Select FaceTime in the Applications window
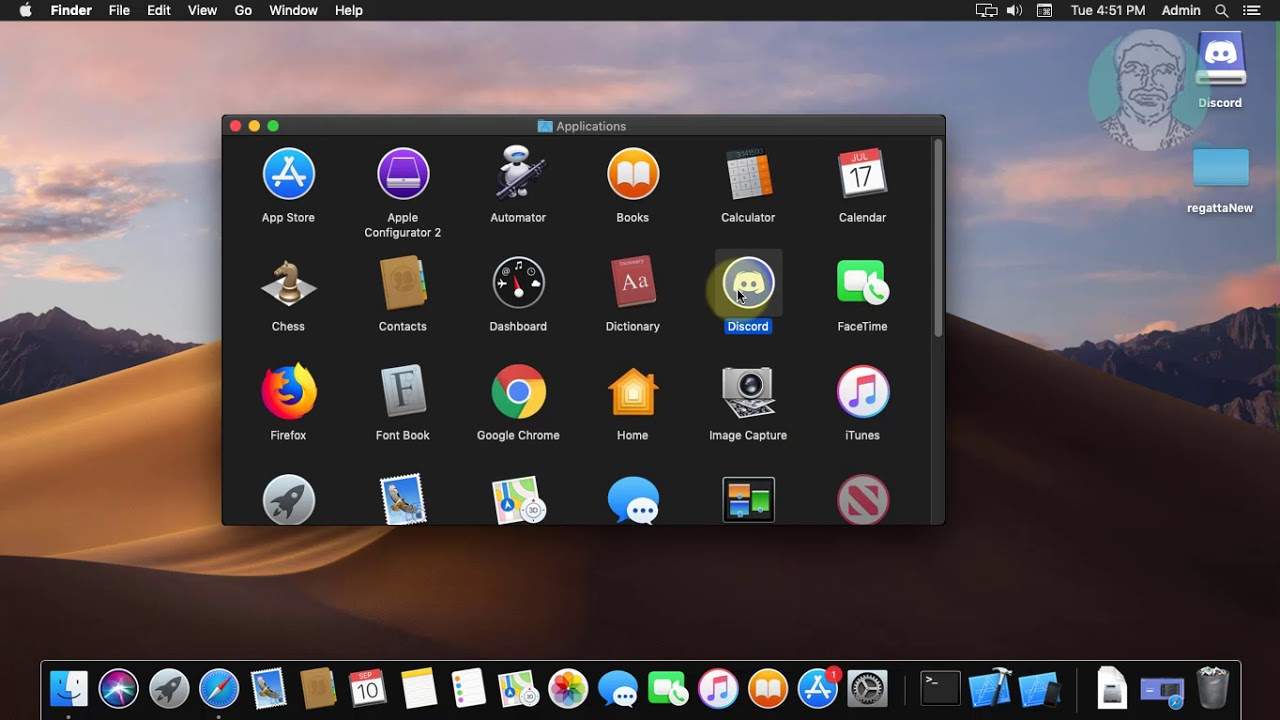This screenshot has width=1280, height=720. [x=862, y=283]
